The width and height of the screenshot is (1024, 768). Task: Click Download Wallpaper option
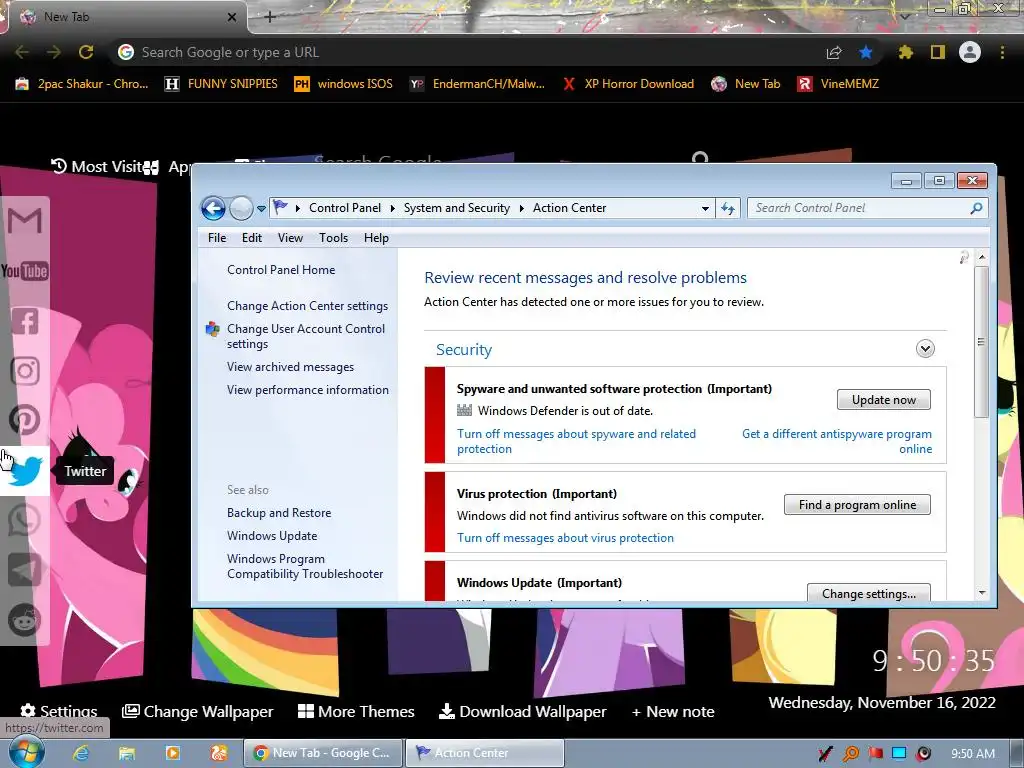tap(522, 711)
